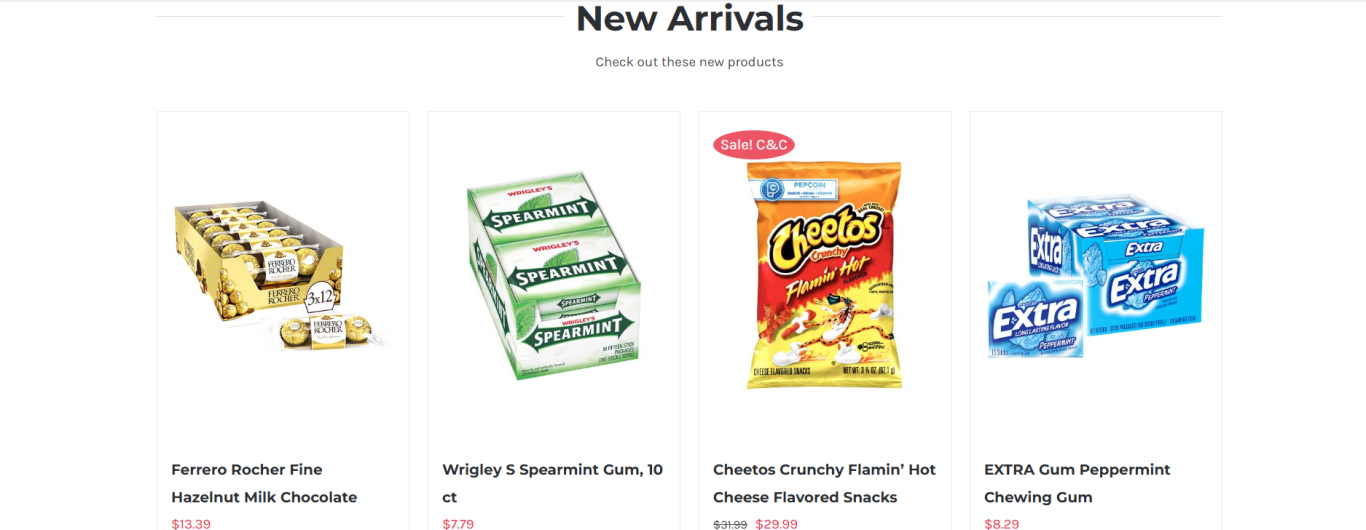Open EXTRA Gum Peppermint Chewing Gum title

[1077, 483]
